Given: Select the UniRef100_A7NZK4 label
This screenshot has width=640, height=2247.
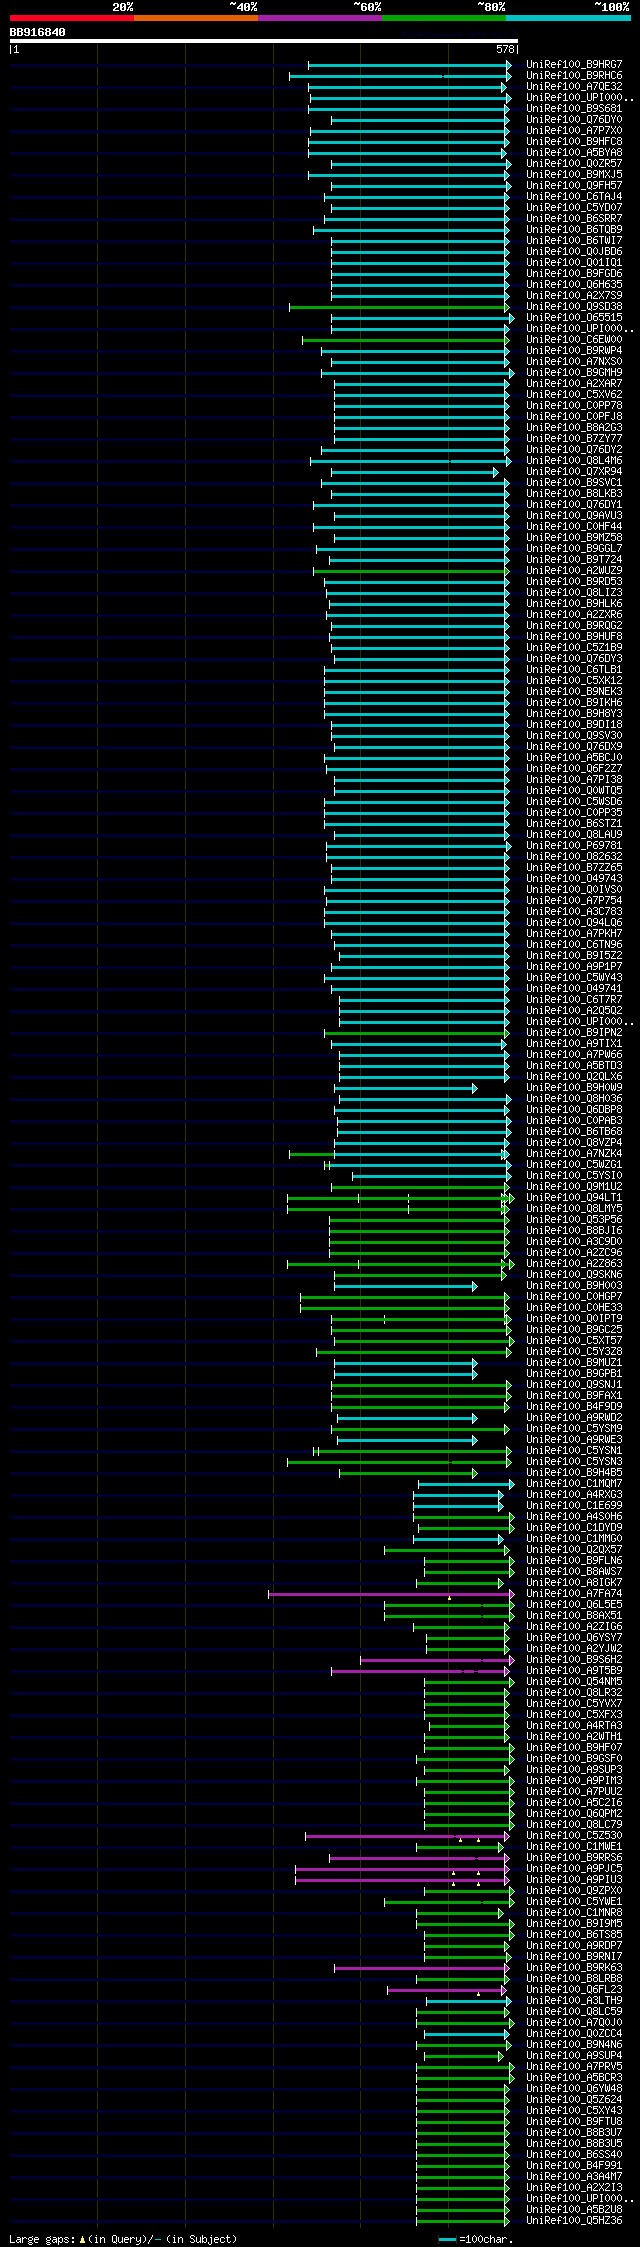Looking at the screenshot, I should [x=574, y=1153].
